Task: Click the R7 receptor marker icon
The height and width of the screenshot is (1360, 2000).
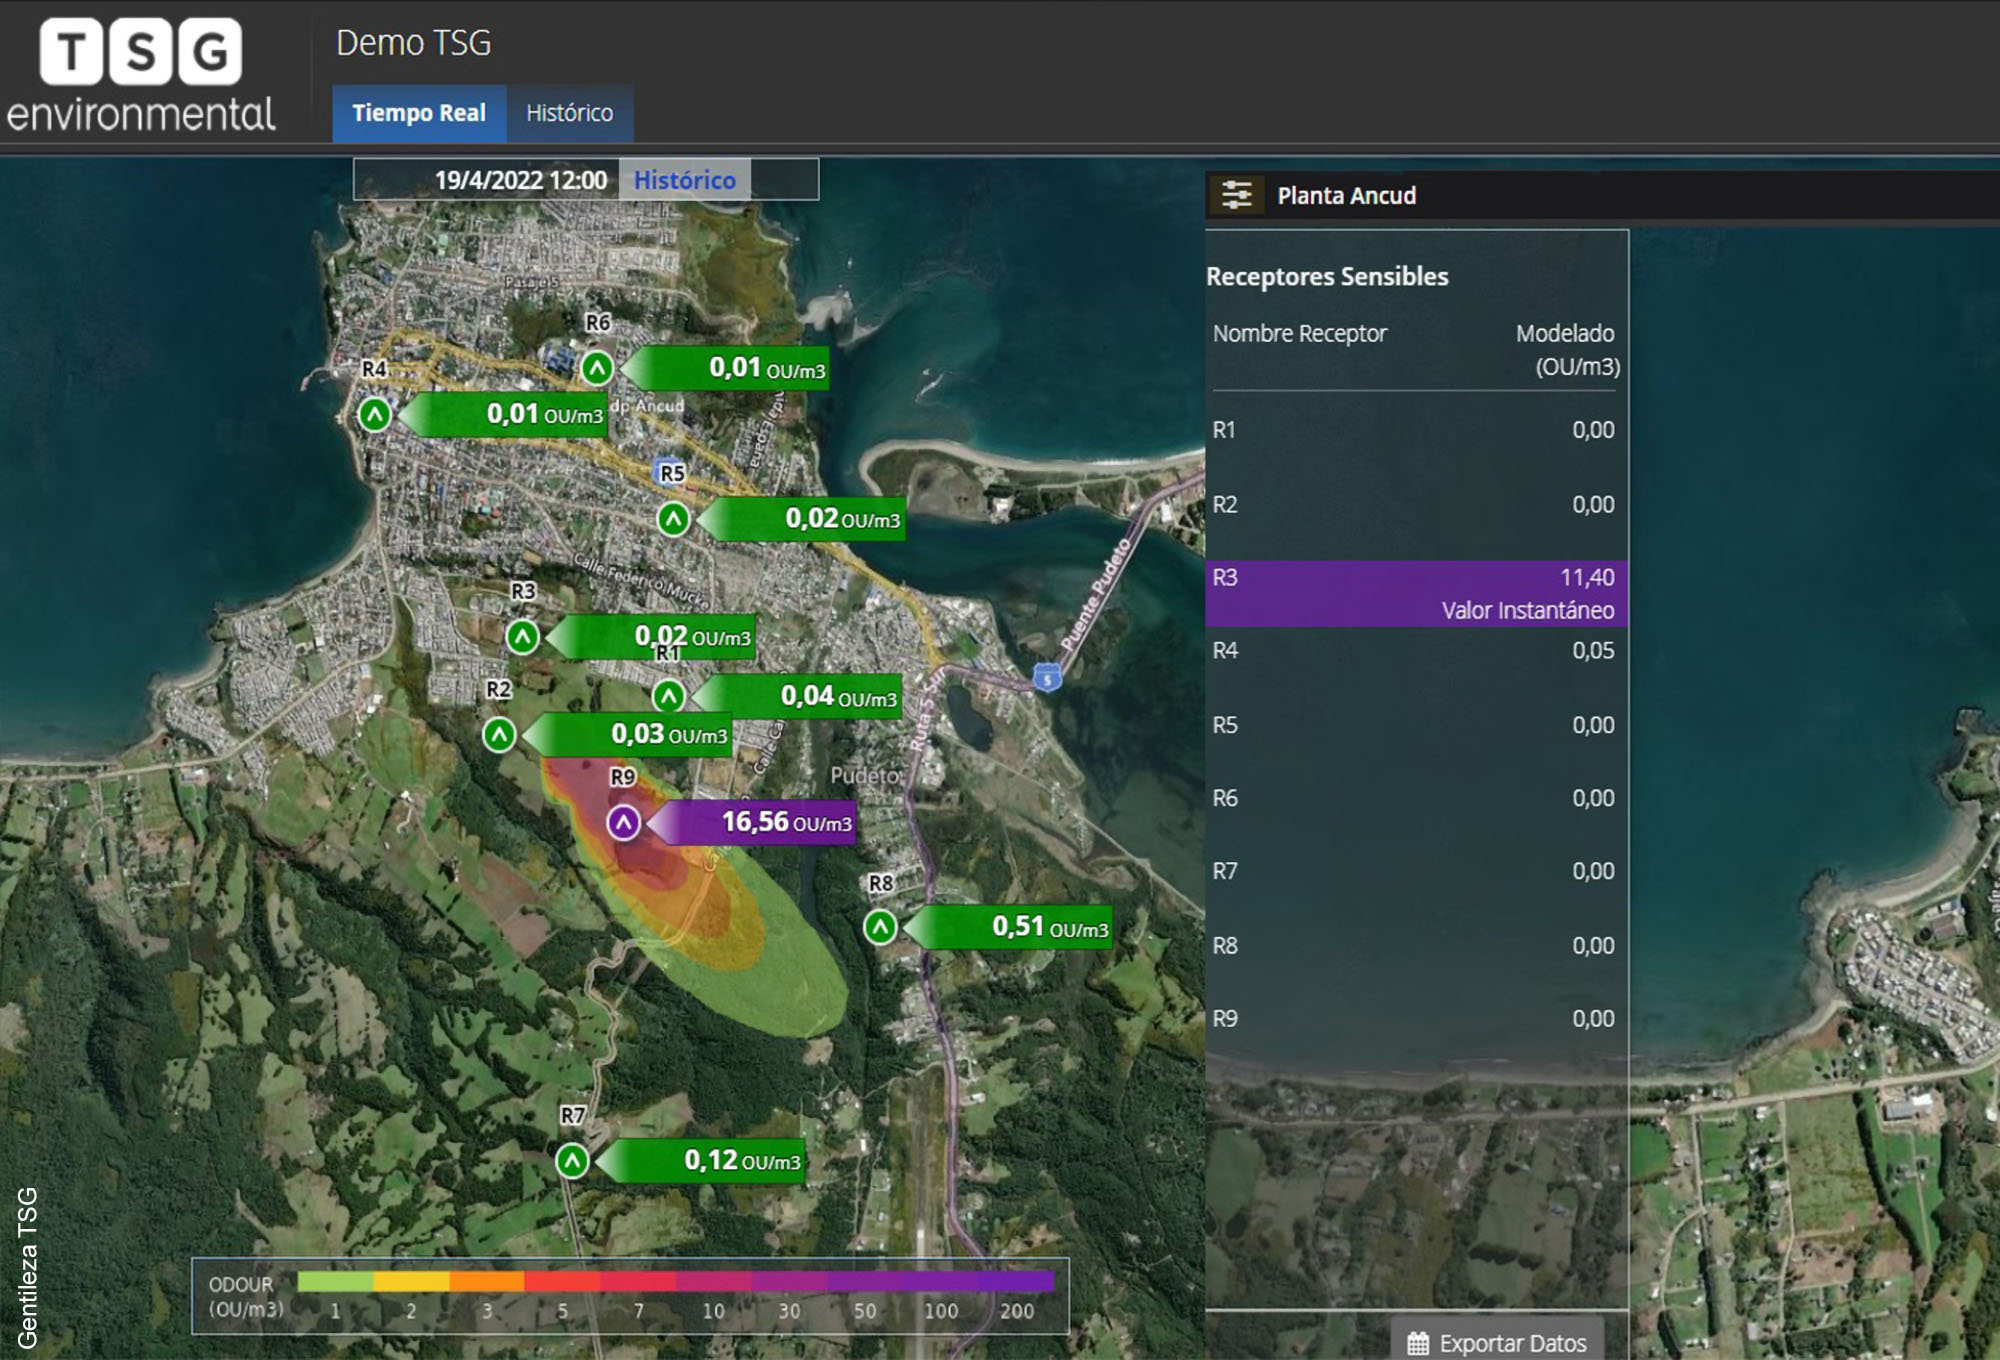Action: [x=572, y=1161]
